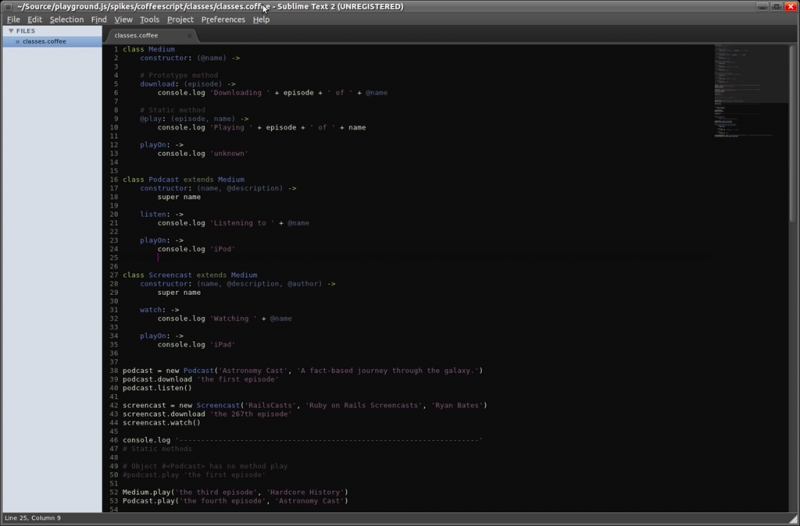Image resolution: width=800 pixels, height=526 pixels.
Task: Open the Edit menu
Action: pyautogui.click(x=35, y=19)
